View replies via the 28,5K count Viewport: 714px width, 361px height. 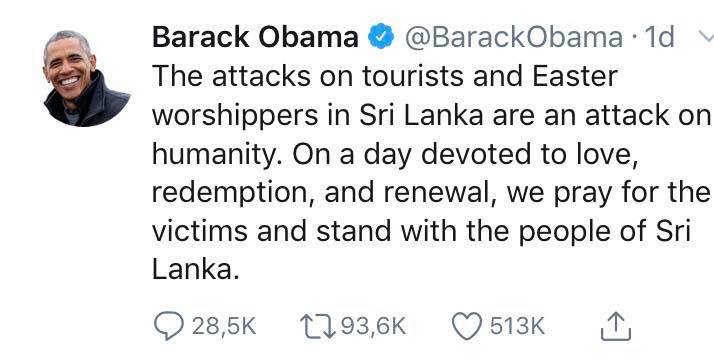pos(224,326)
